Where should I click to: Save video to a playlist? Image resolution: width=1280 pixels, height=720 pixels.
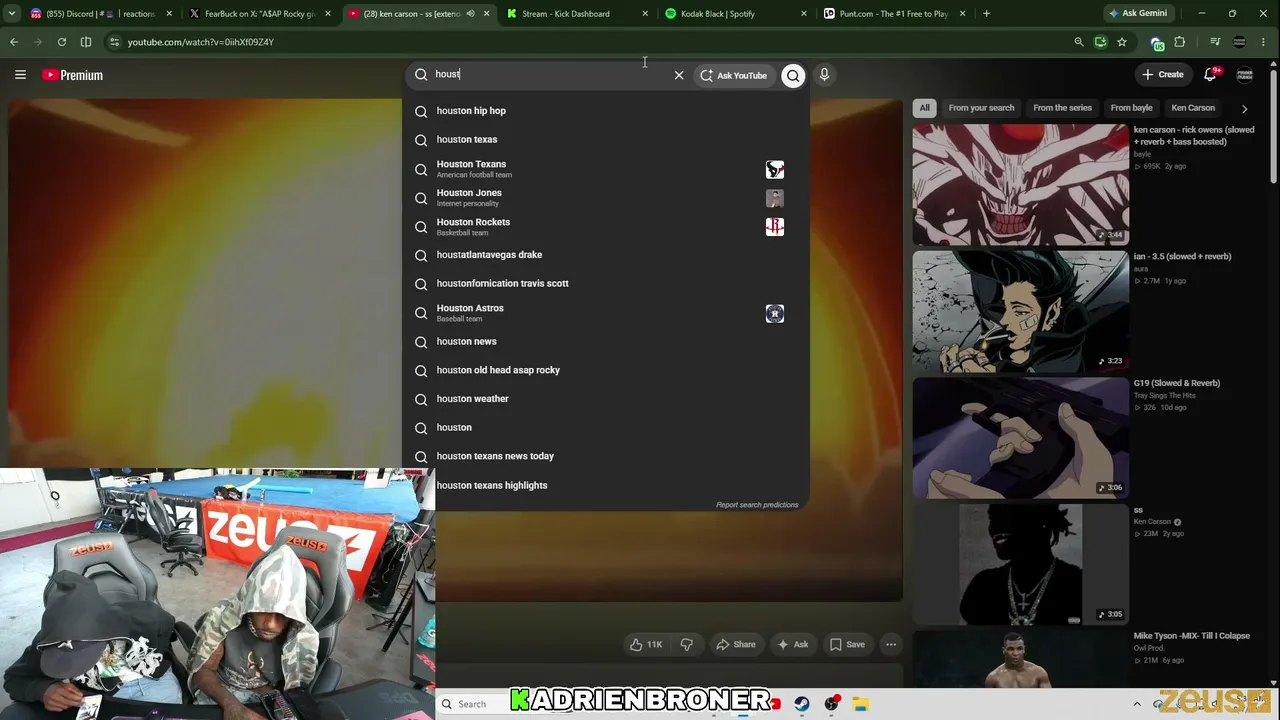coord(847,645)
